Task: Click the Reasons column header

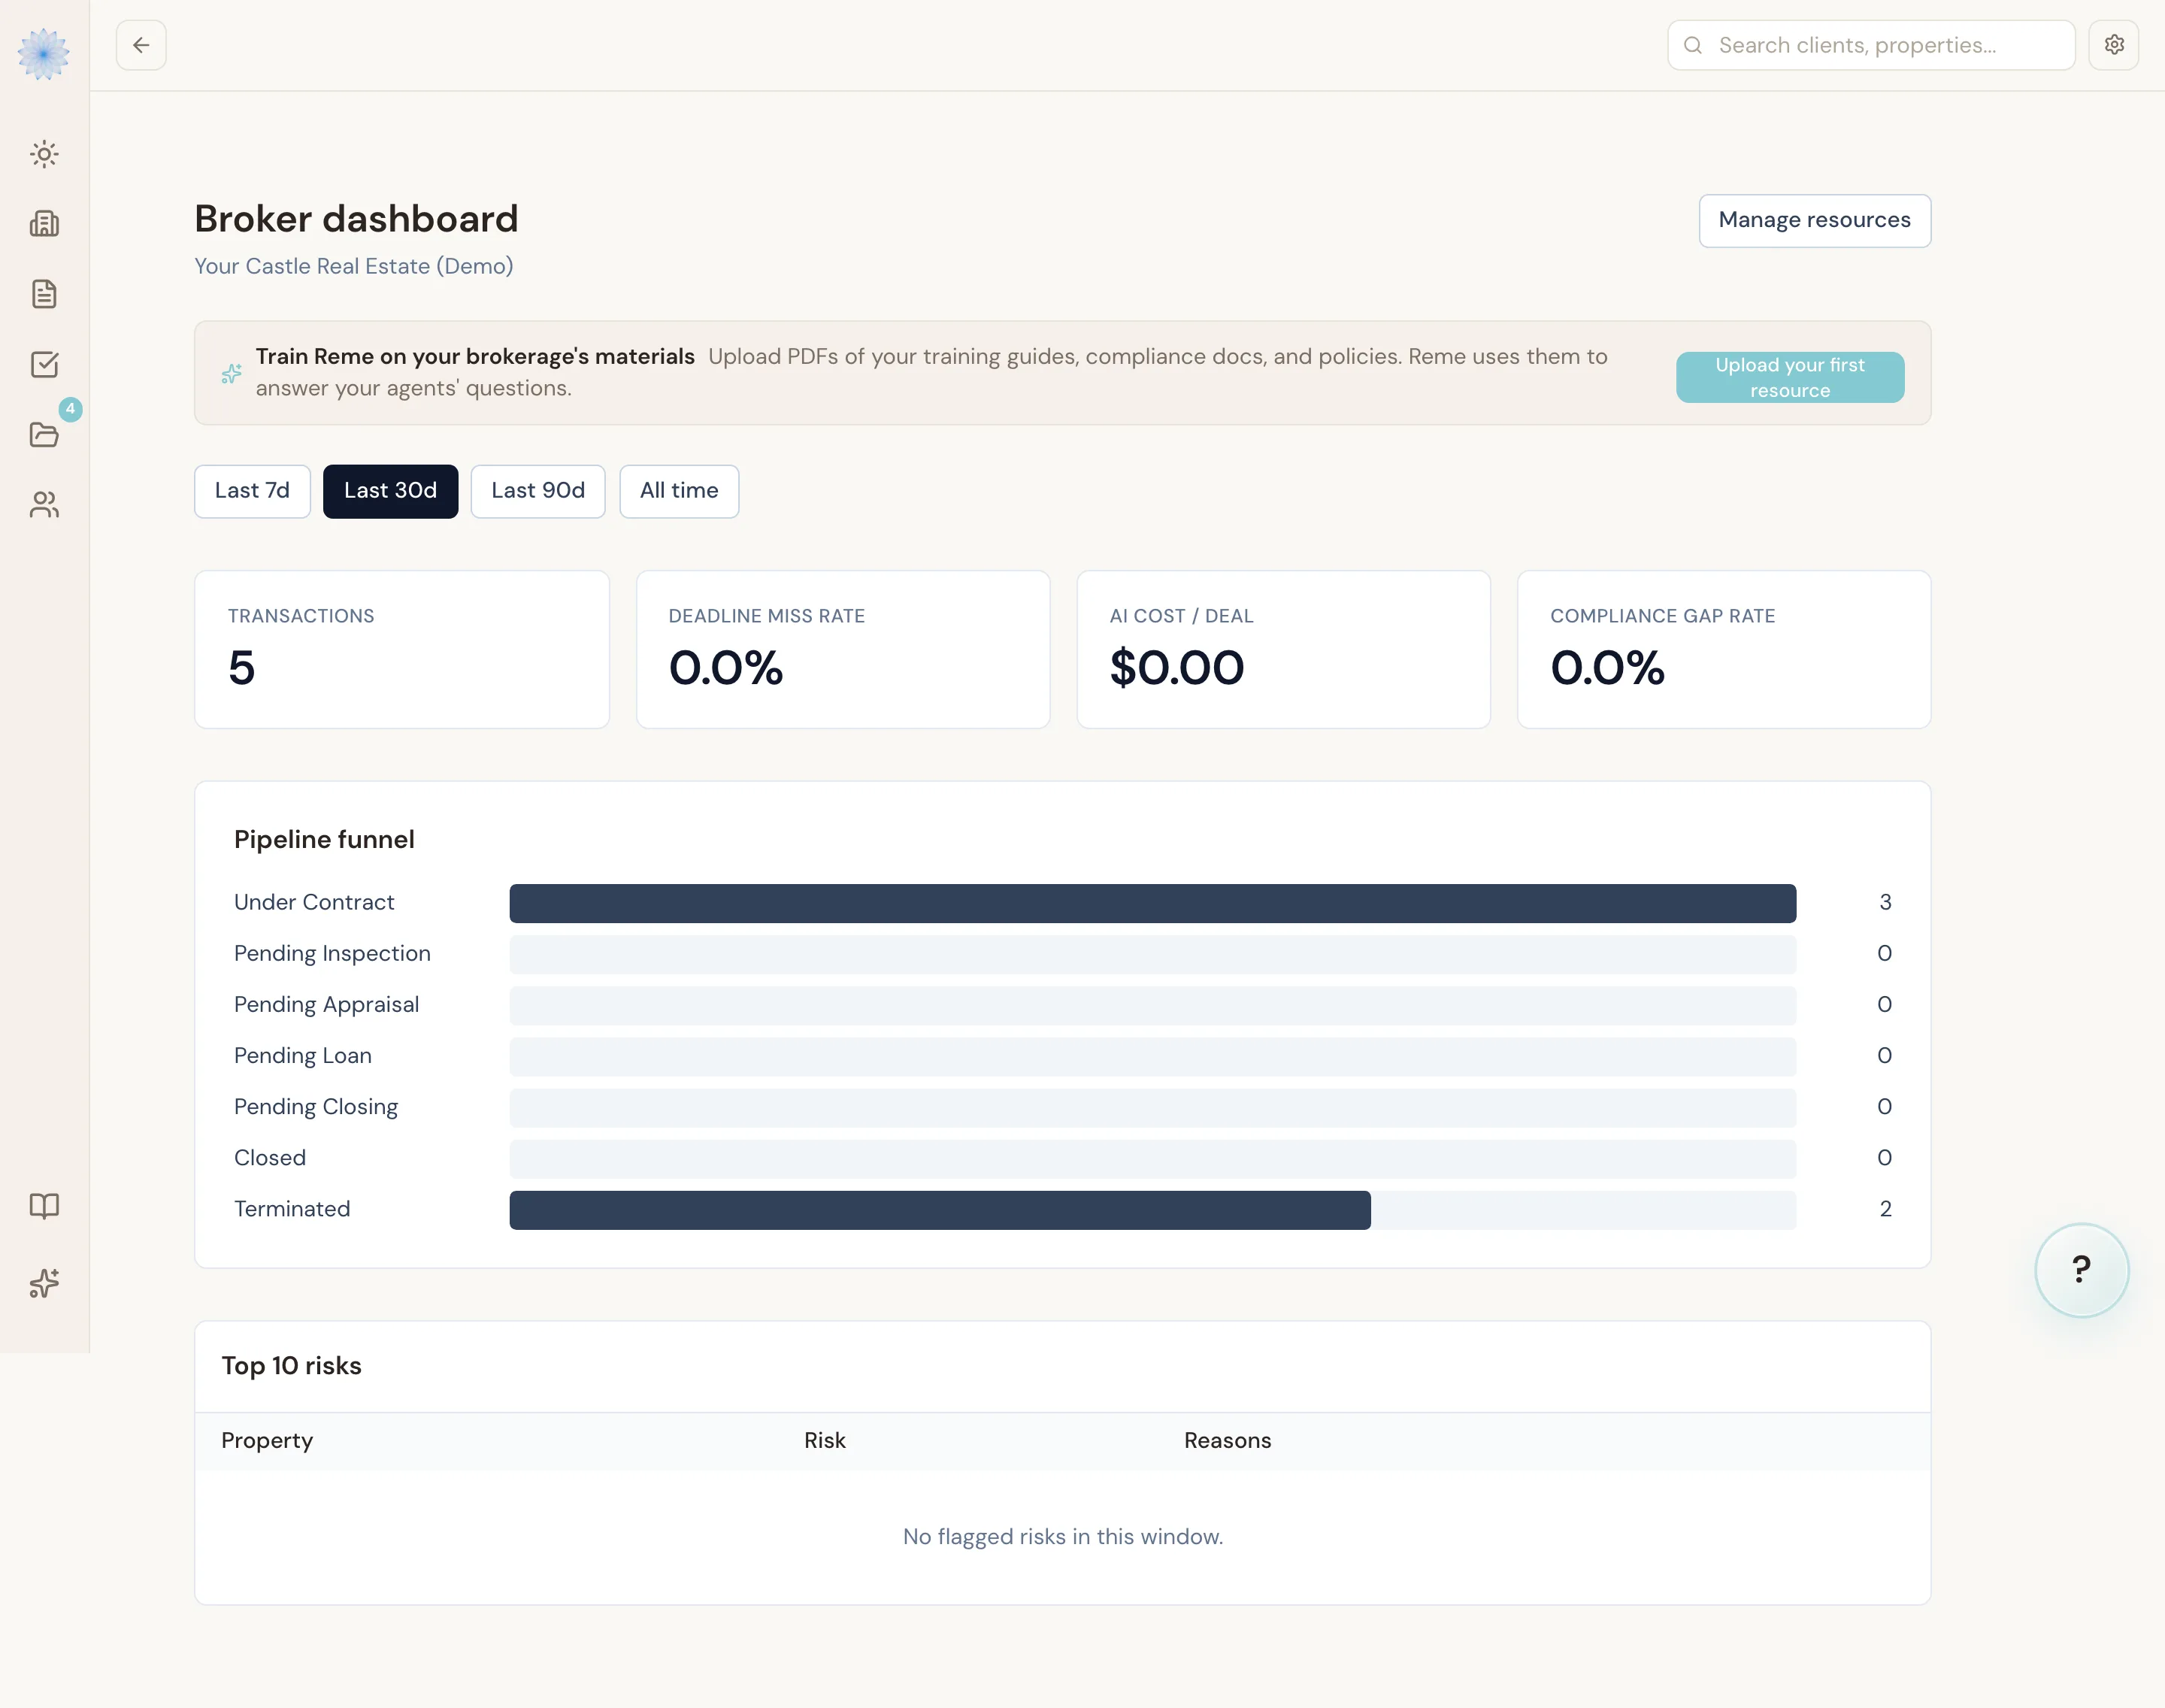Action: tap(1227, 1440)
